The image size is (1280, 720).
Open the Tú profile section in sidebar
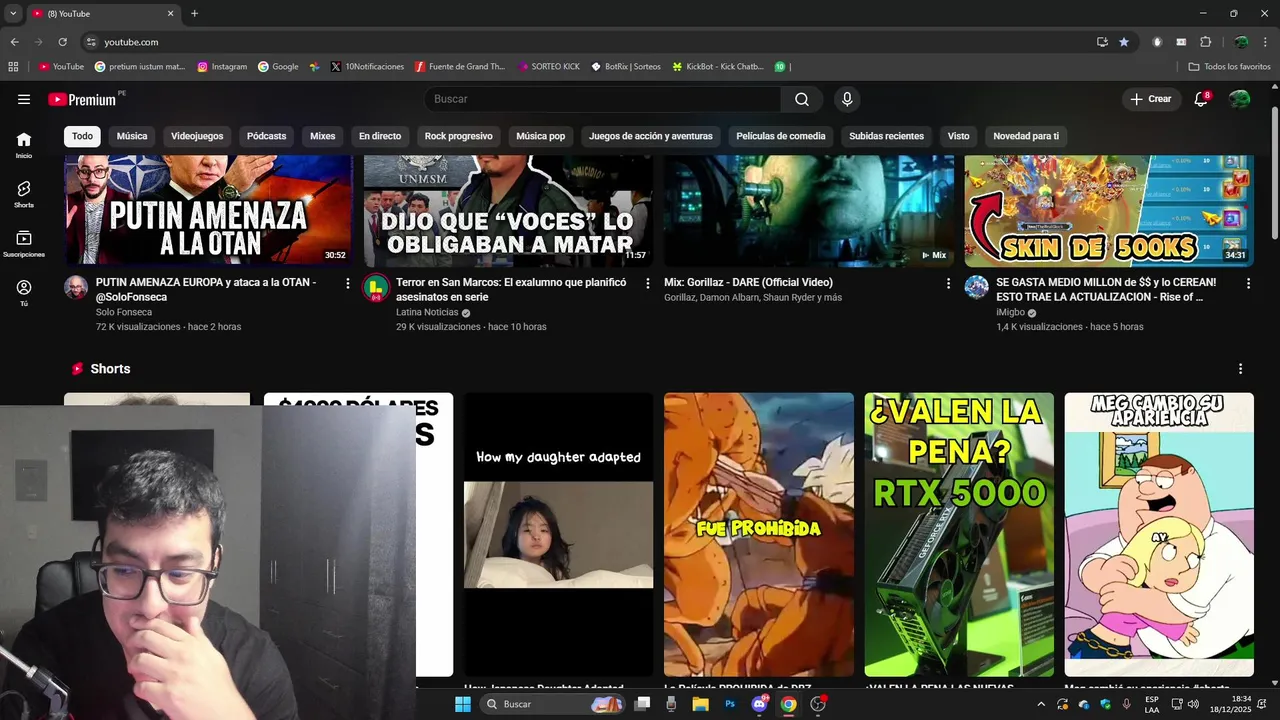(x=24, y=293)
